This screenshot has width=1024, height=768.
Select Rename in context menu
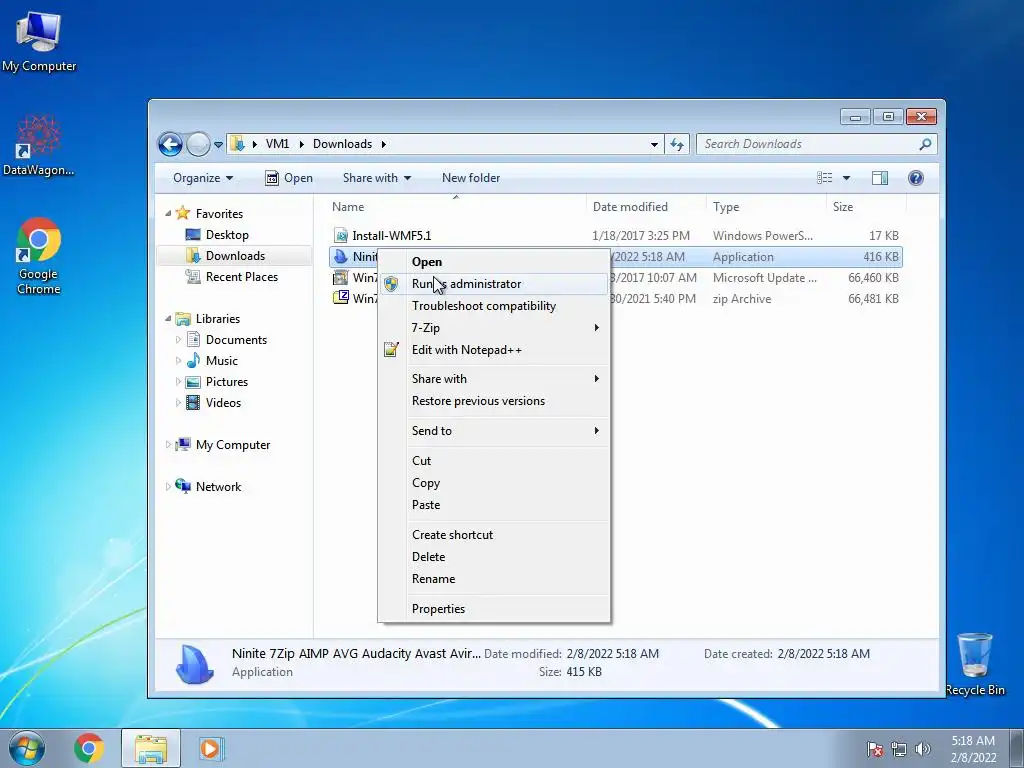pos(494,579)
